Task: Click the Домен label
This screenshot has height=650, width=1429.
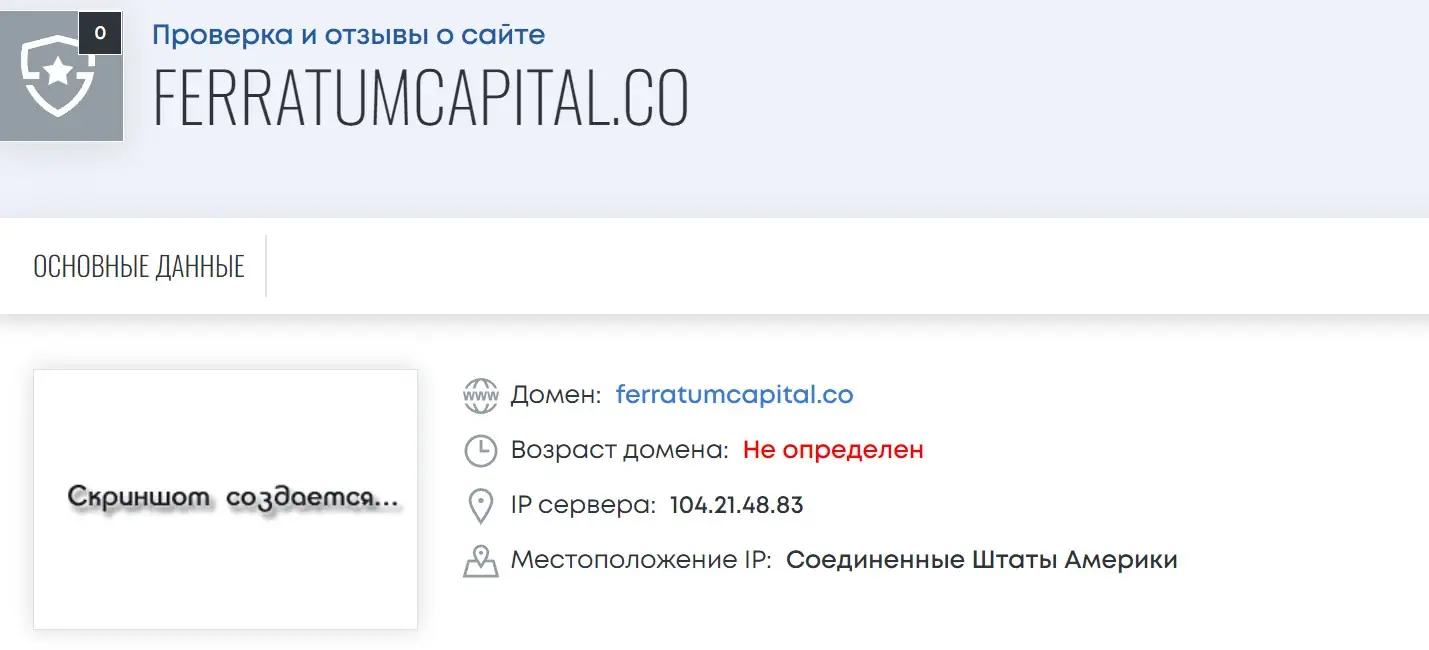Action: tap(556, 395)
